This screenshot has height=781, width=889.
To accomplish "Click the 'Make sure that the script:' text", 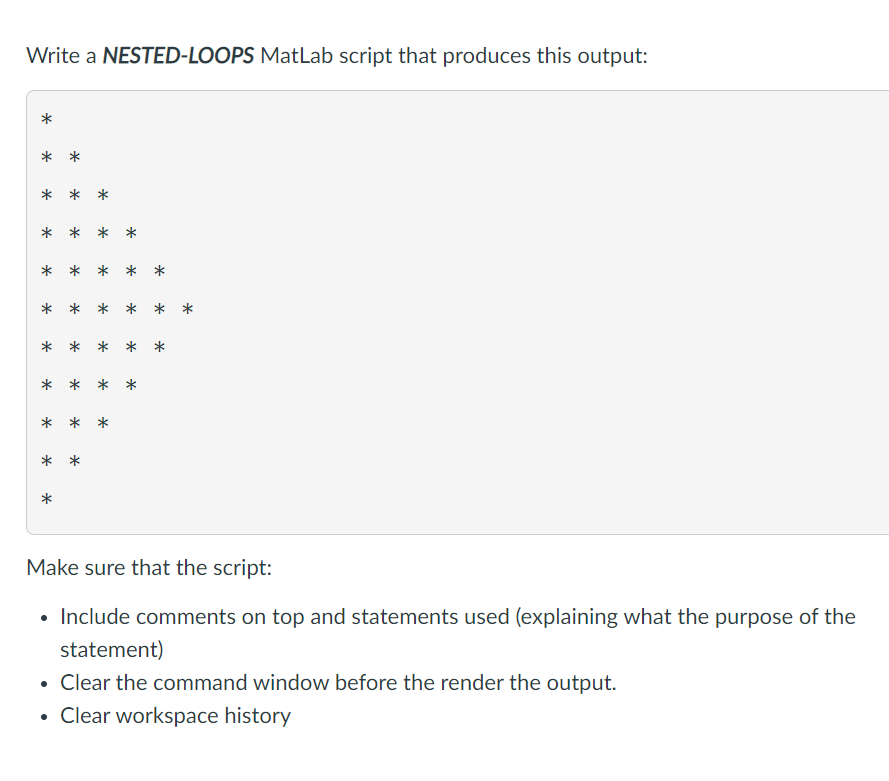I will [x=149, y=567].
